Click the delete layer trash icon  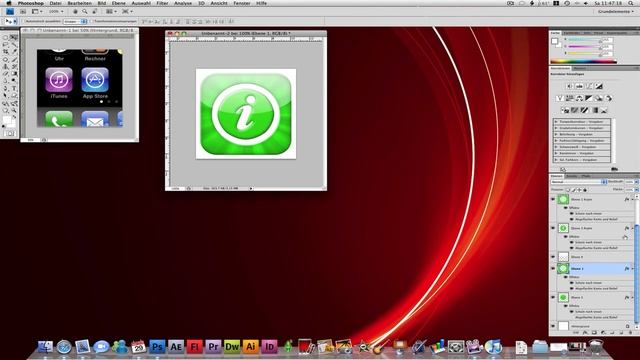pos(631,333)
